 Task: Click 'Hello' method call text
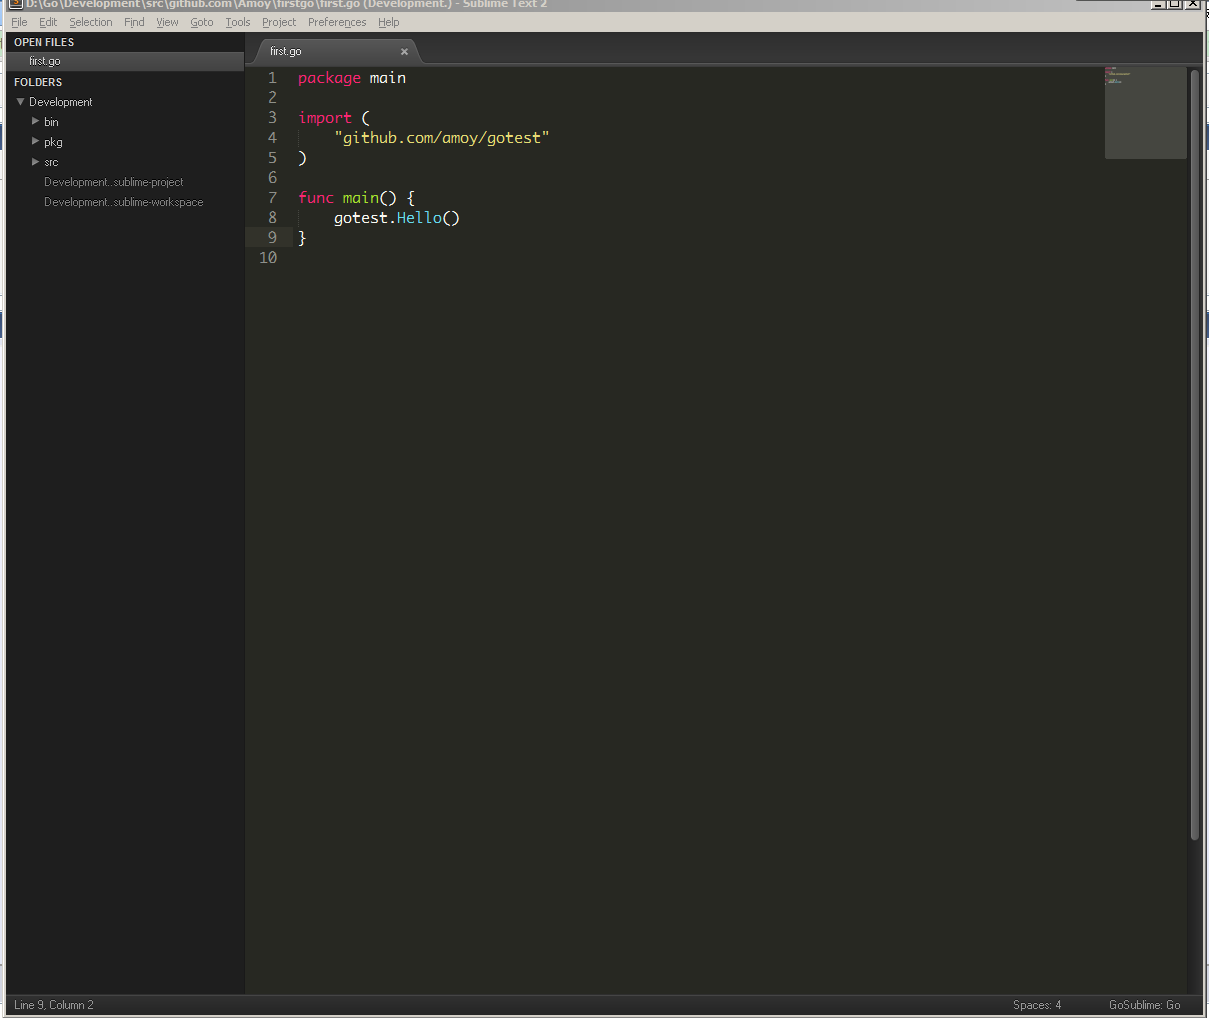click(419, 218)
